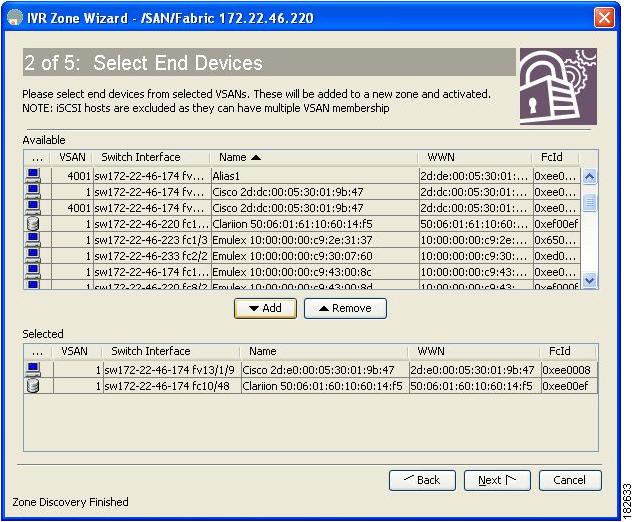Click the host icon for Emulex 10:00:00:00:c9:30:07:60

click(x=33, y=256)
